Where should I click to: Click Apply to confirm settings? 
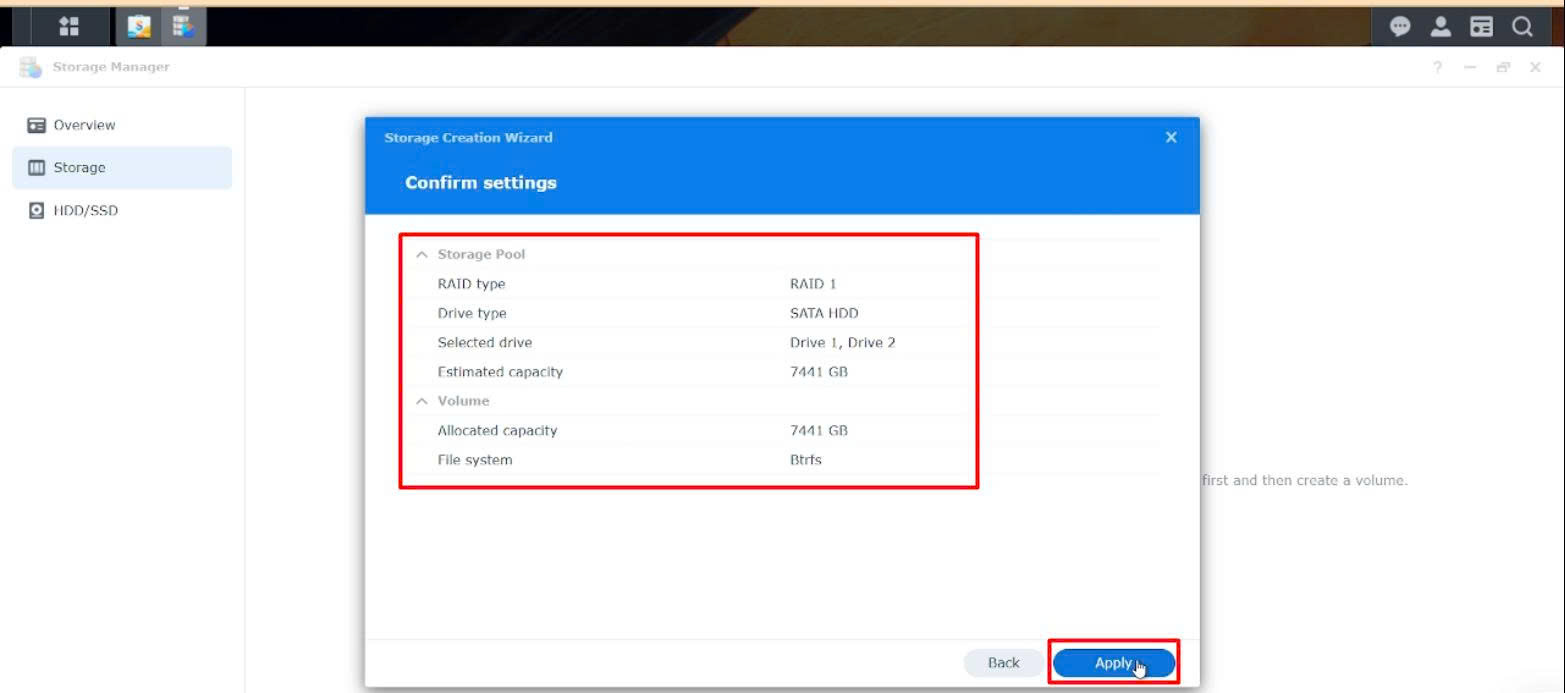click(1113, 663)
